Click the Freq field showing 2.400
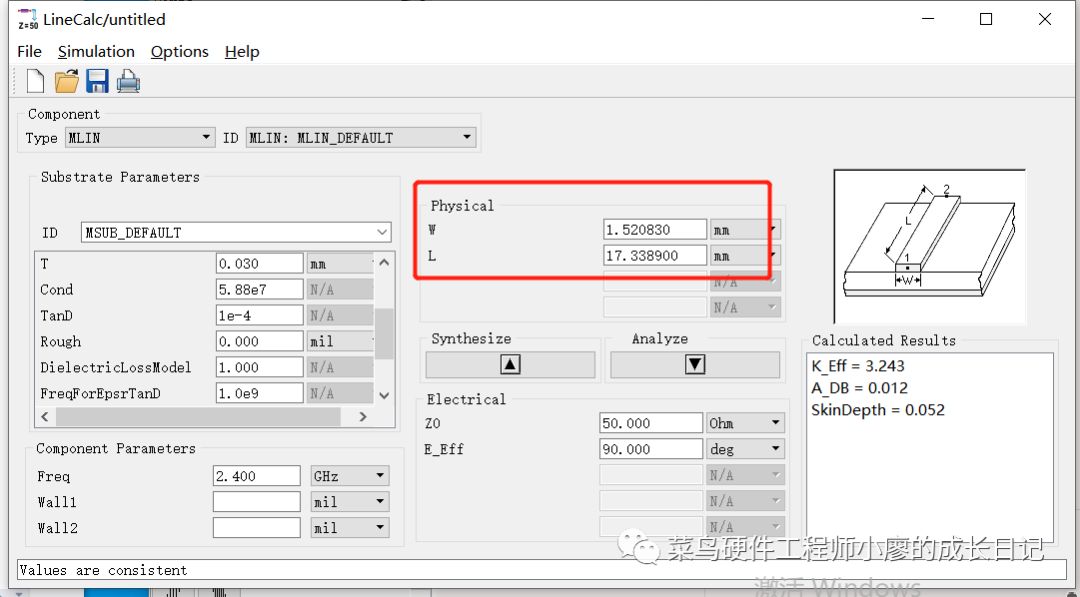 (x=257, y=476)
